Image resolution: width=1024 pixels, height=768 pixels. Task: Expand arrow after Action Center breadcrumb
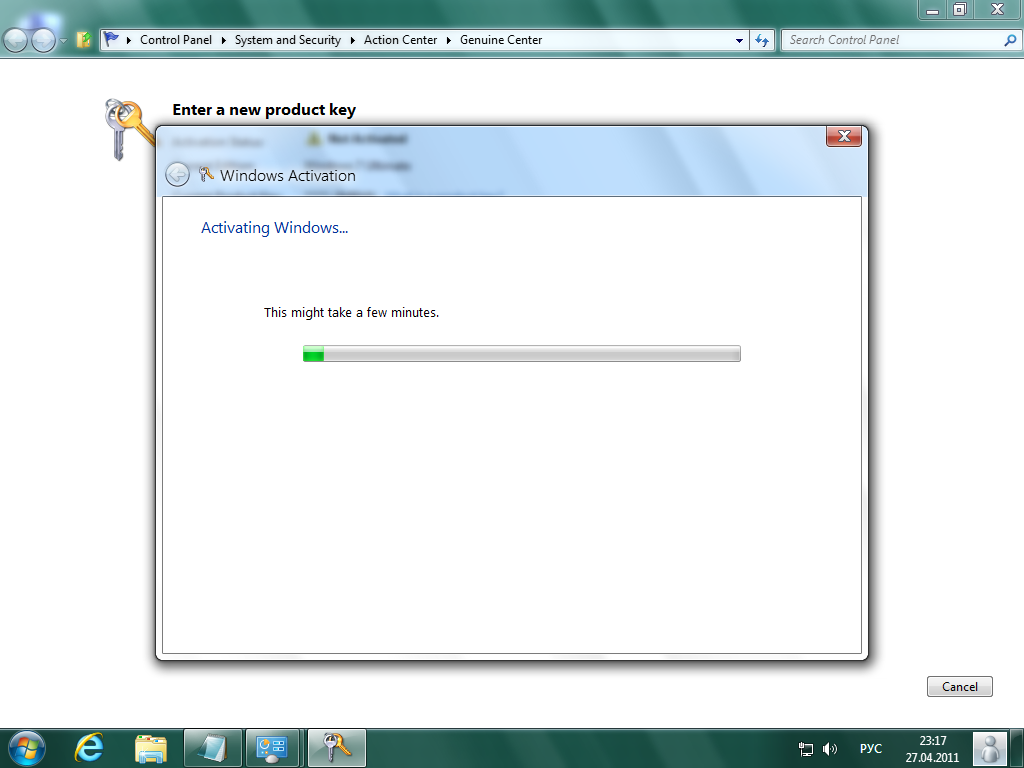click(x=449, y=40)
